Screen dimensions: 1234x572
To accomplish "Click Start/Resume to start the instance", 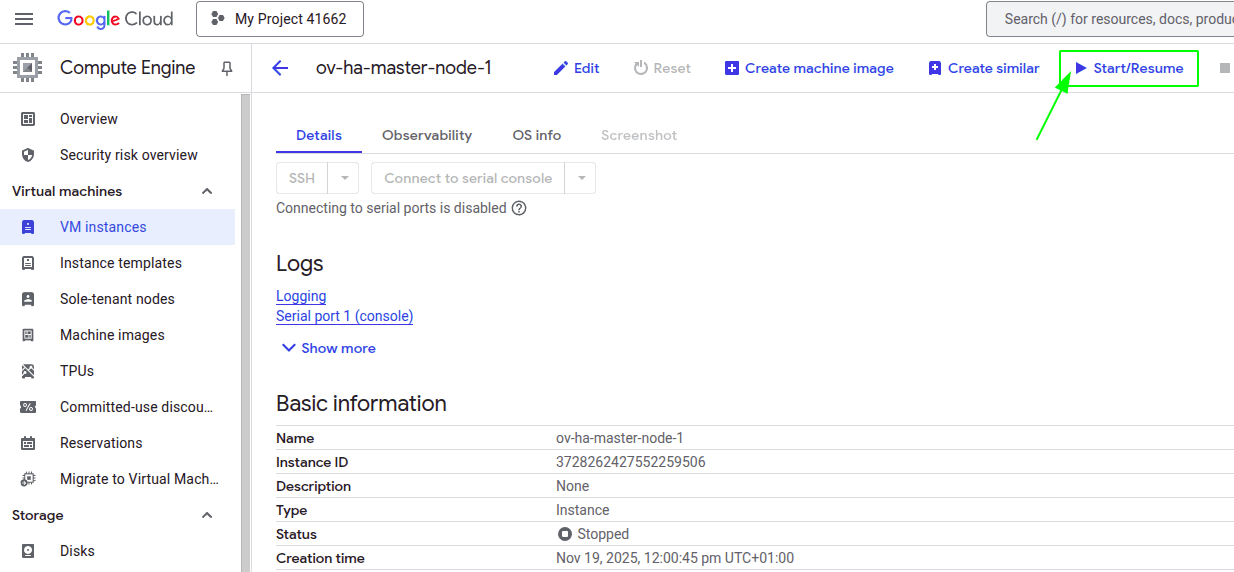I will tap(1129, 68).
